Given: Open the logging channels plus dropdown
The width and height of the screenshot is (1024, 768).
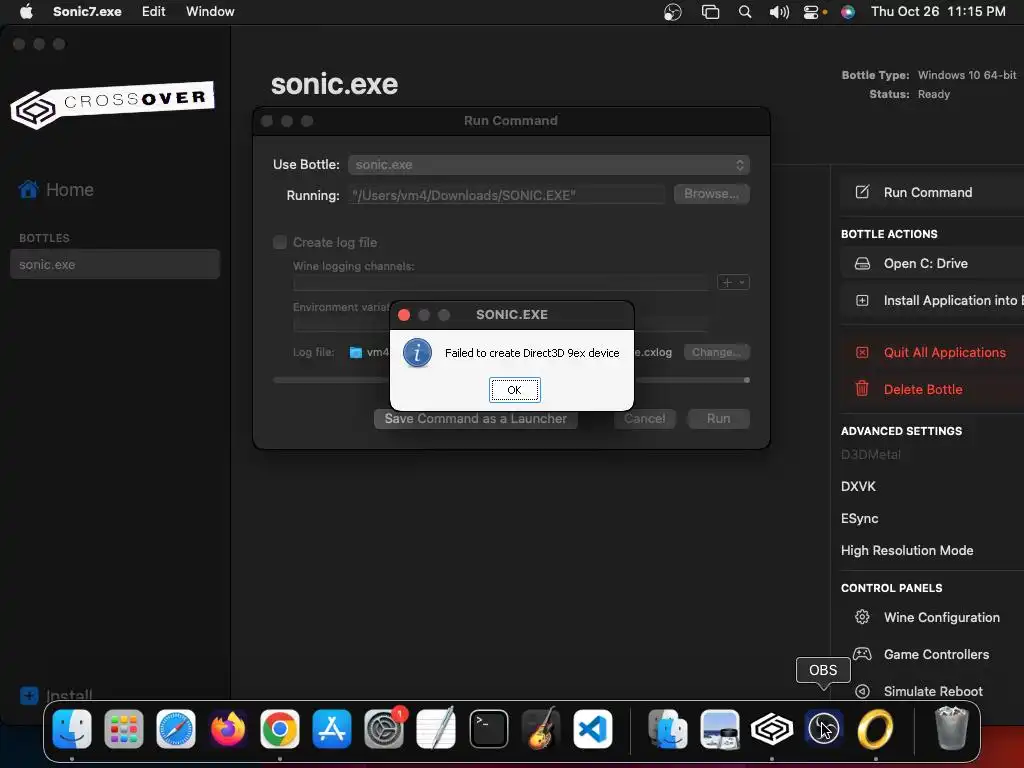Looking at the screenshot, I should (733, 283).
